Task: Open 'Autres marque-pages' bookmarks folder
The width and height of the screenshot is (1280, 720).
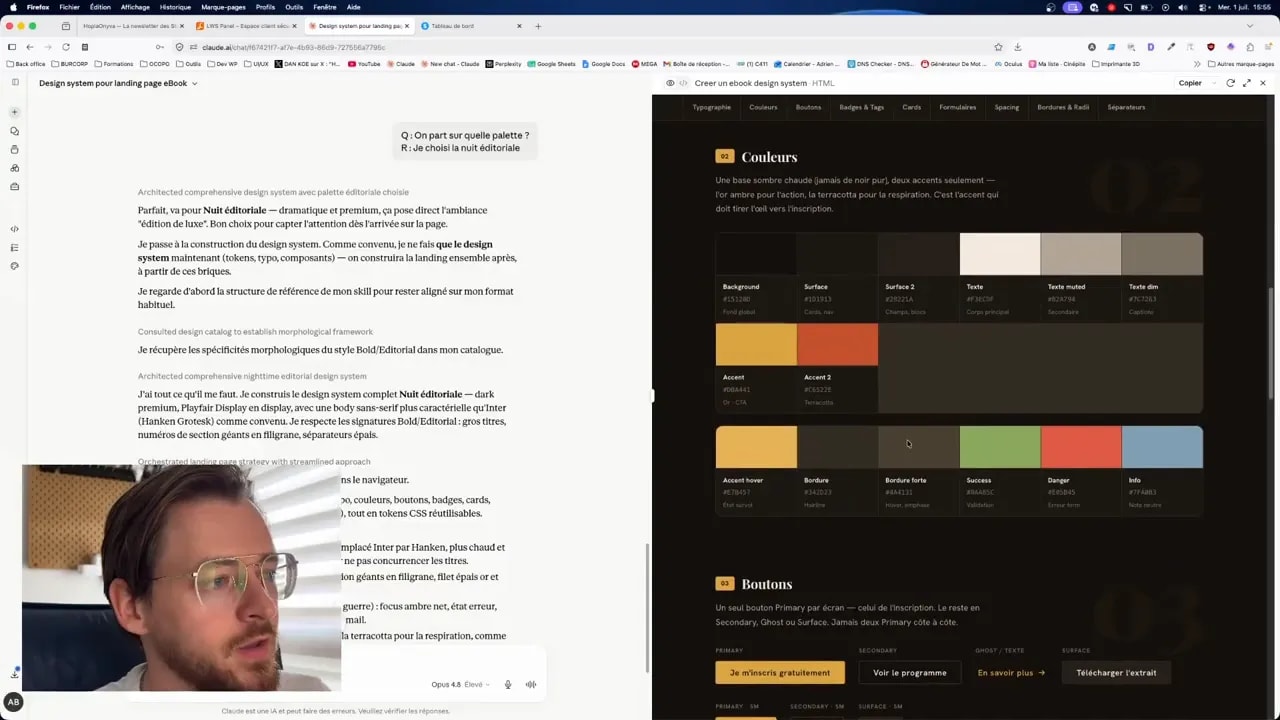Action: click(1241, 64)
